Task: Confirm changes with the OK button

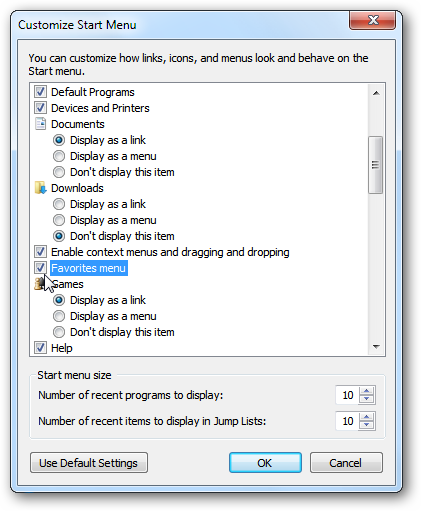Action: (x=265, y=463)
